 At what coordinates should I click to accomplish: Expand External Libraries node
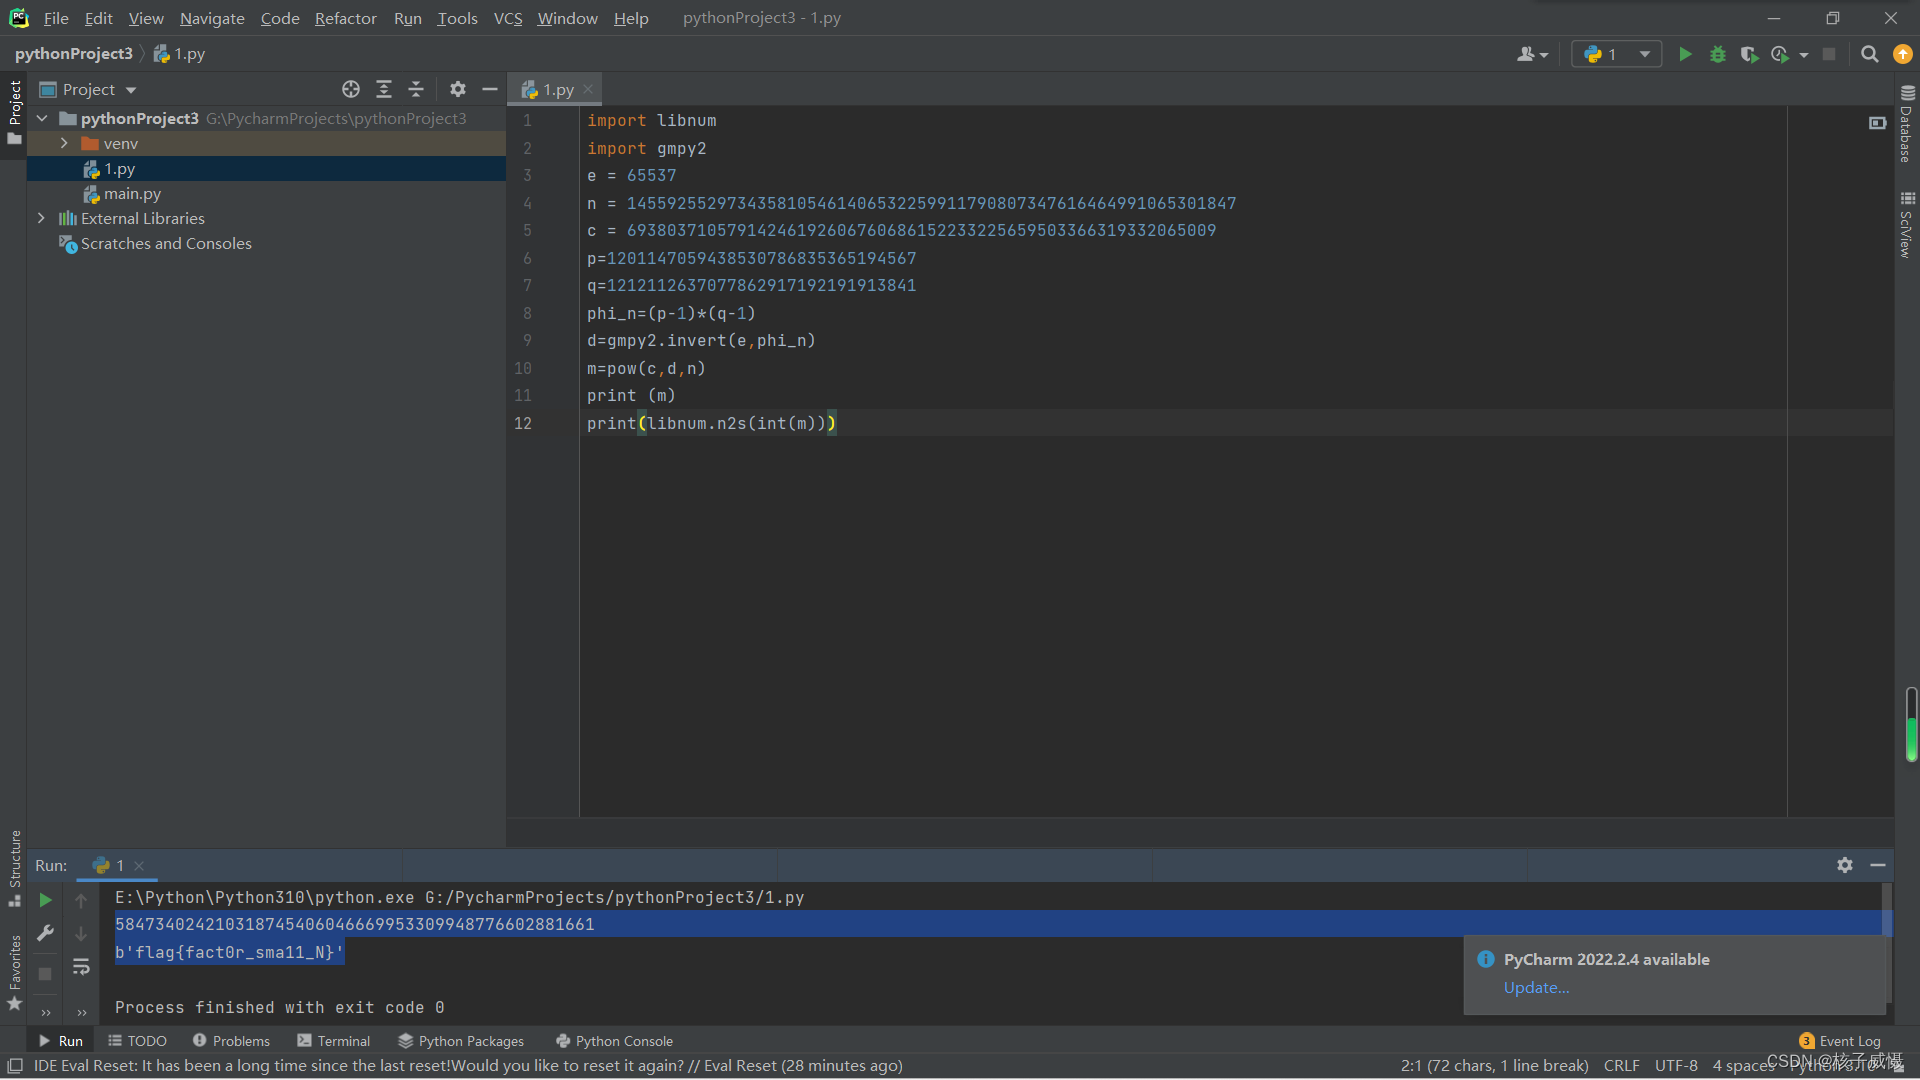pyautogui.click(x=41, y=218)
